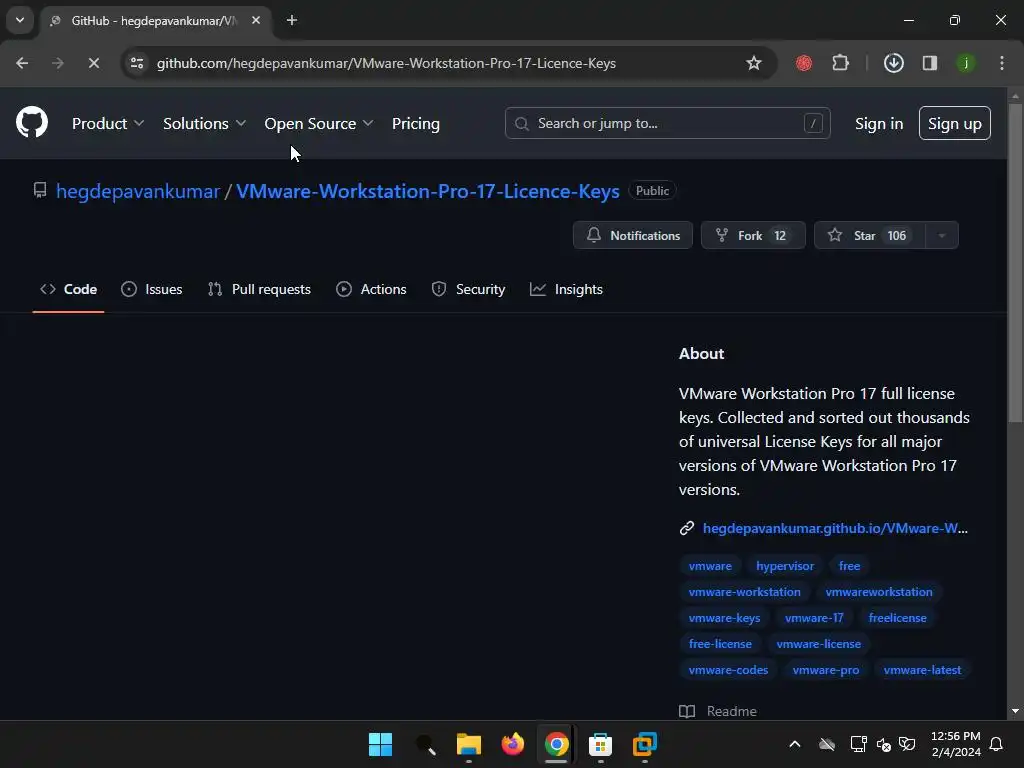1024x768 pixels.
Task: Launch Firefox from the taskbar
Action: 513,744
